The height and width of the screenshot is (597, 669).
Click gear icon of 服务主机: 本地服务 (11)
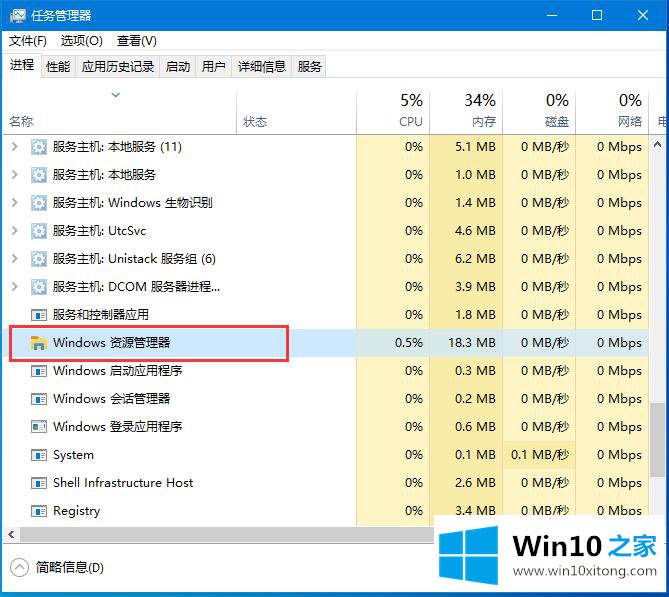coord(38,147)
